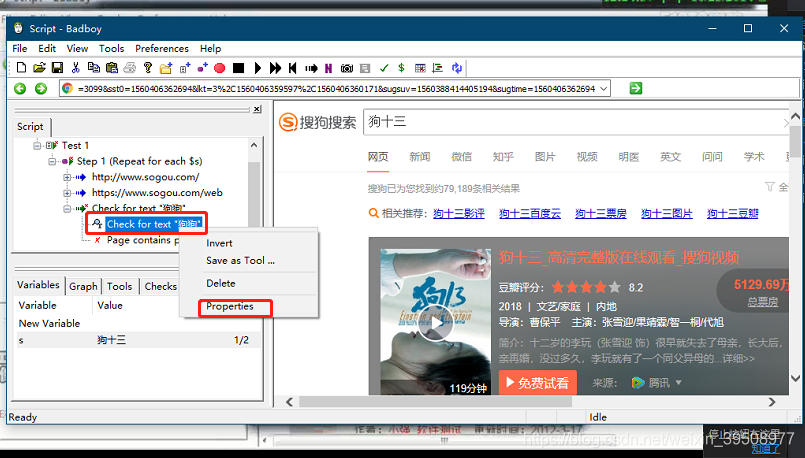Add a variable with the green dollar icon
This screenshot has height=458, width=805.
tap(401, 68)
